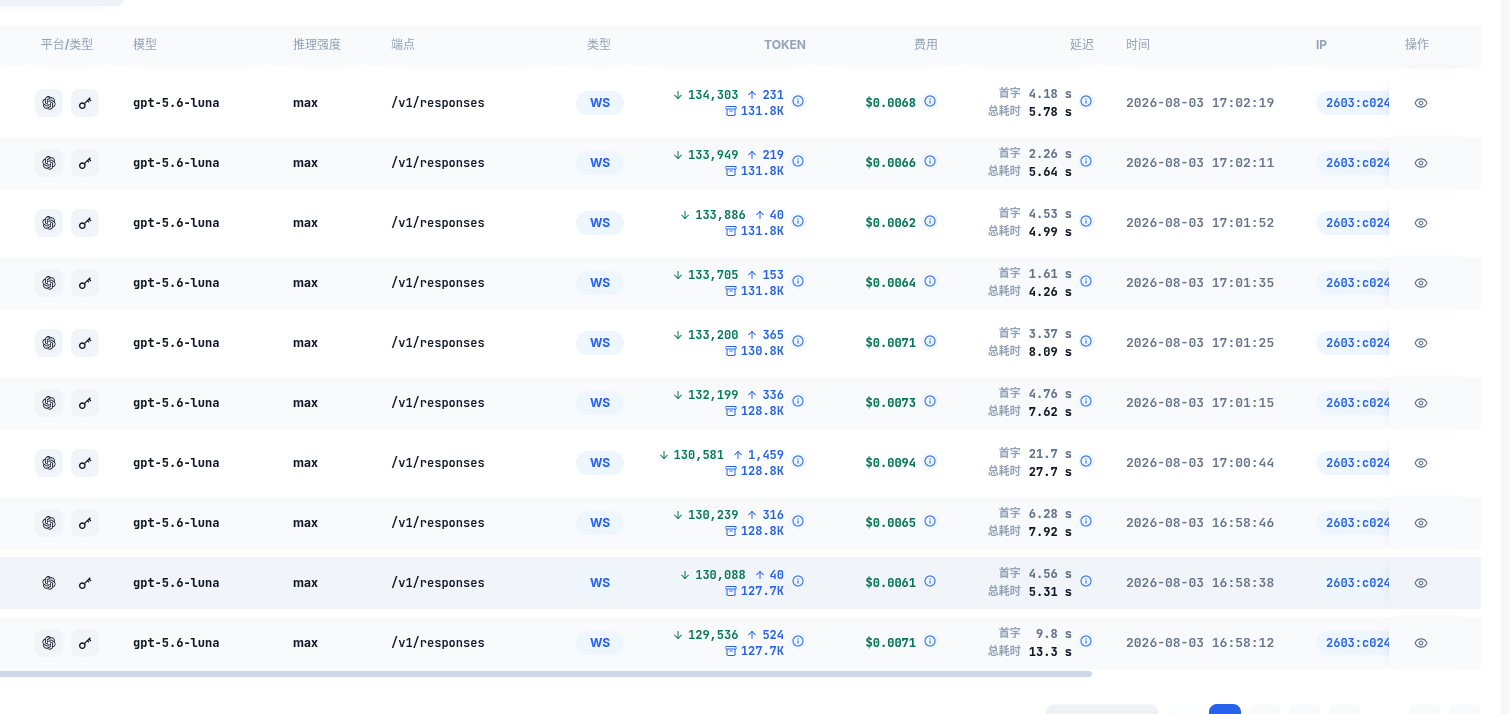Open cost info icon next to $0.0061
This screenshot has width=1509, height=714.
(930, 581)
